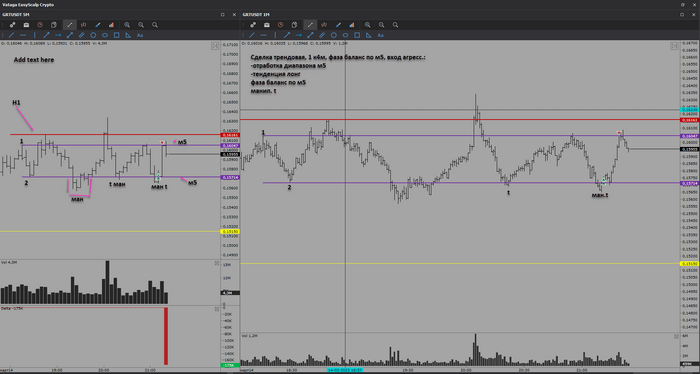
Task: Select the Russian trade notes text on 1M chart
Action: (x=338, y=74)
